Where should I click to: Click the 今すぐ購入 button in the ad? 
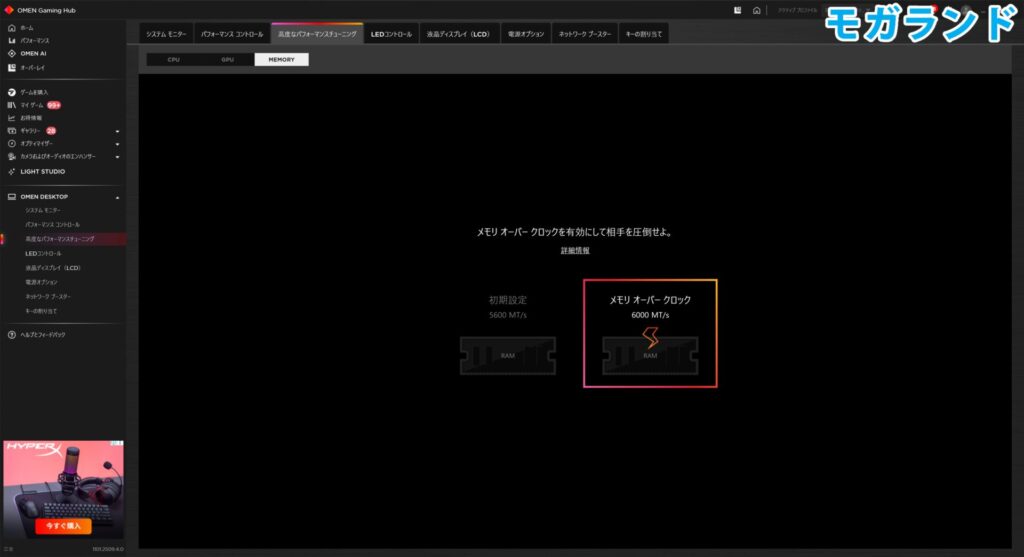(x=63, y=525)
